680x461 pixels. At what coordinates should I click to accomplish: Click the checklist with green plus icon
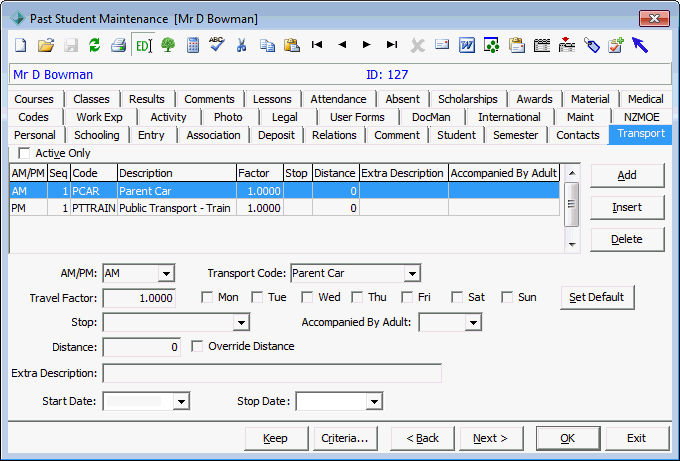point(616,45)
